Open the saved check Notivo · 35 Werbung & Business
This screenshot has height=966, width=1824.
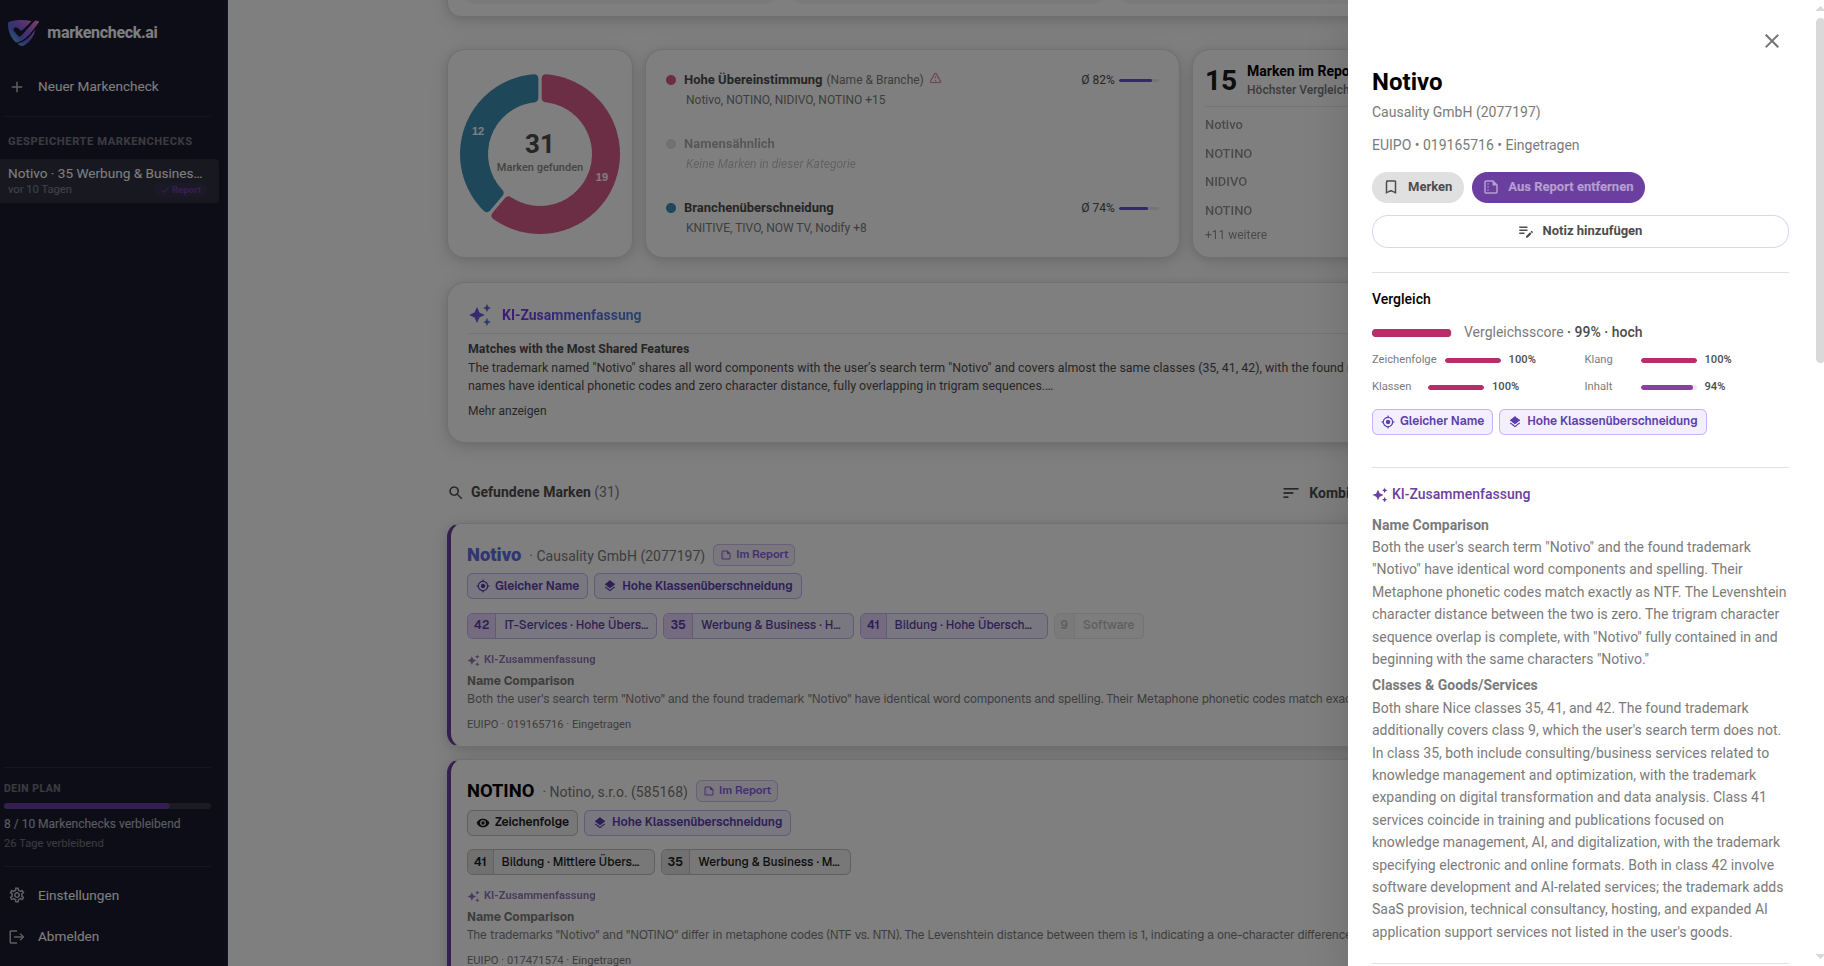(x=110, y=180)
